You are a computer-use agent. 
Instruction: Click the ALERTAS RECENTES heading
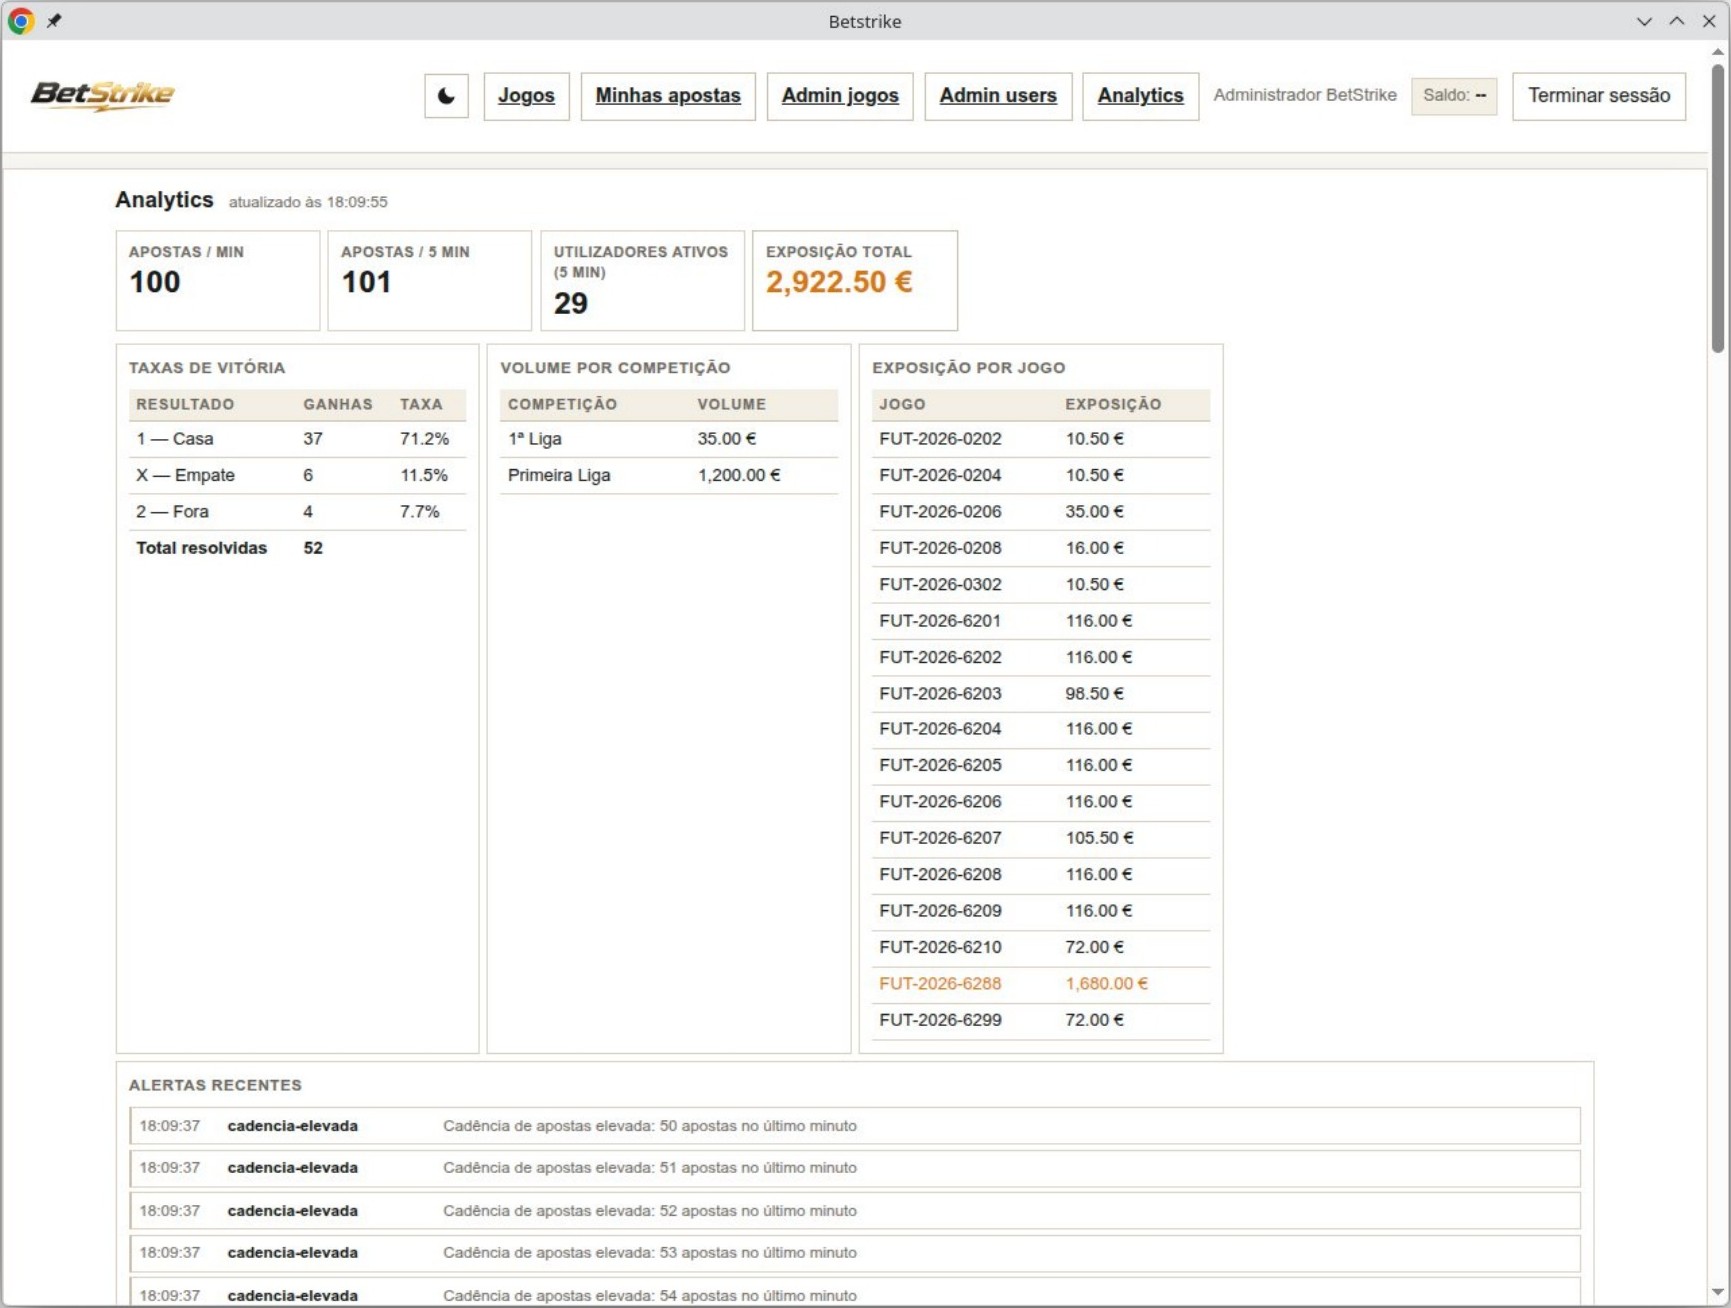(215, 1085)
